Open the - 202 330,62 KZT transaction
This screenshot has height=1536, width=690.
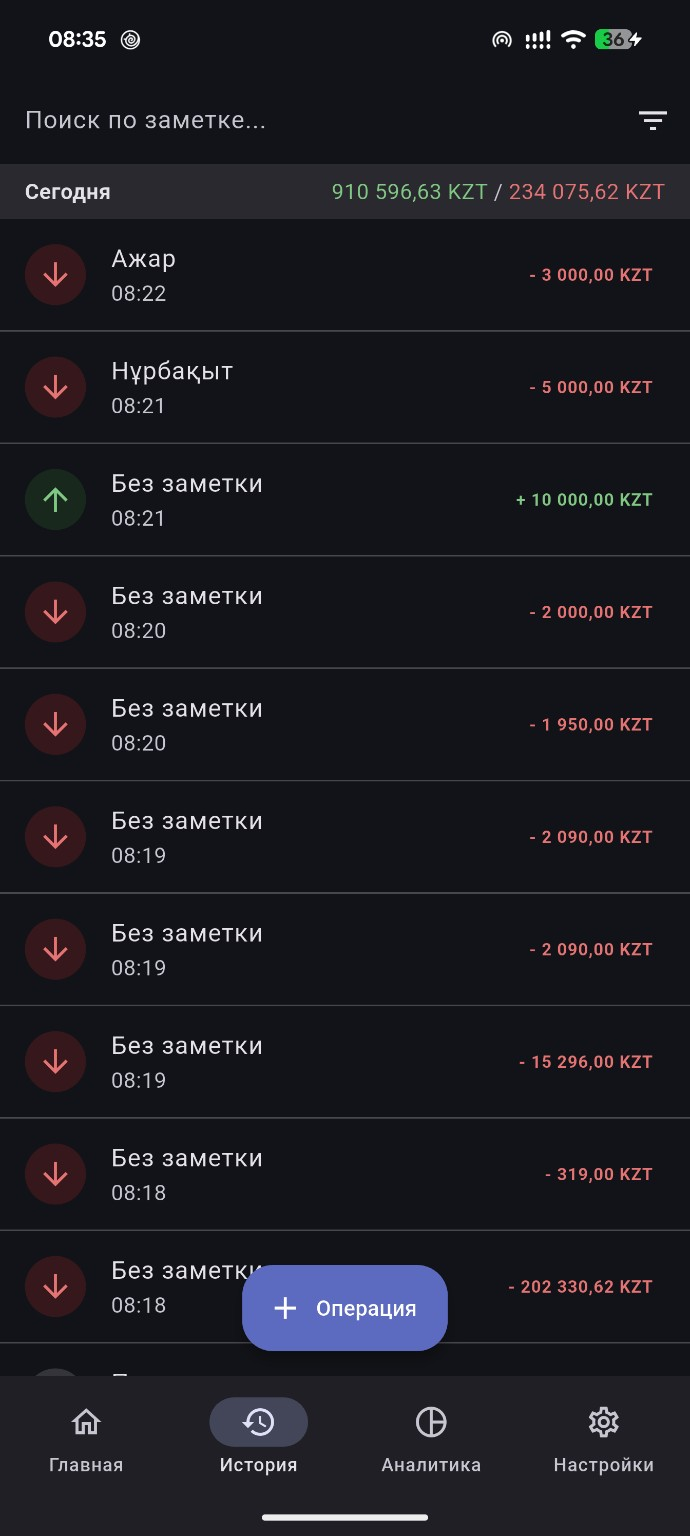pos(345,1287)
